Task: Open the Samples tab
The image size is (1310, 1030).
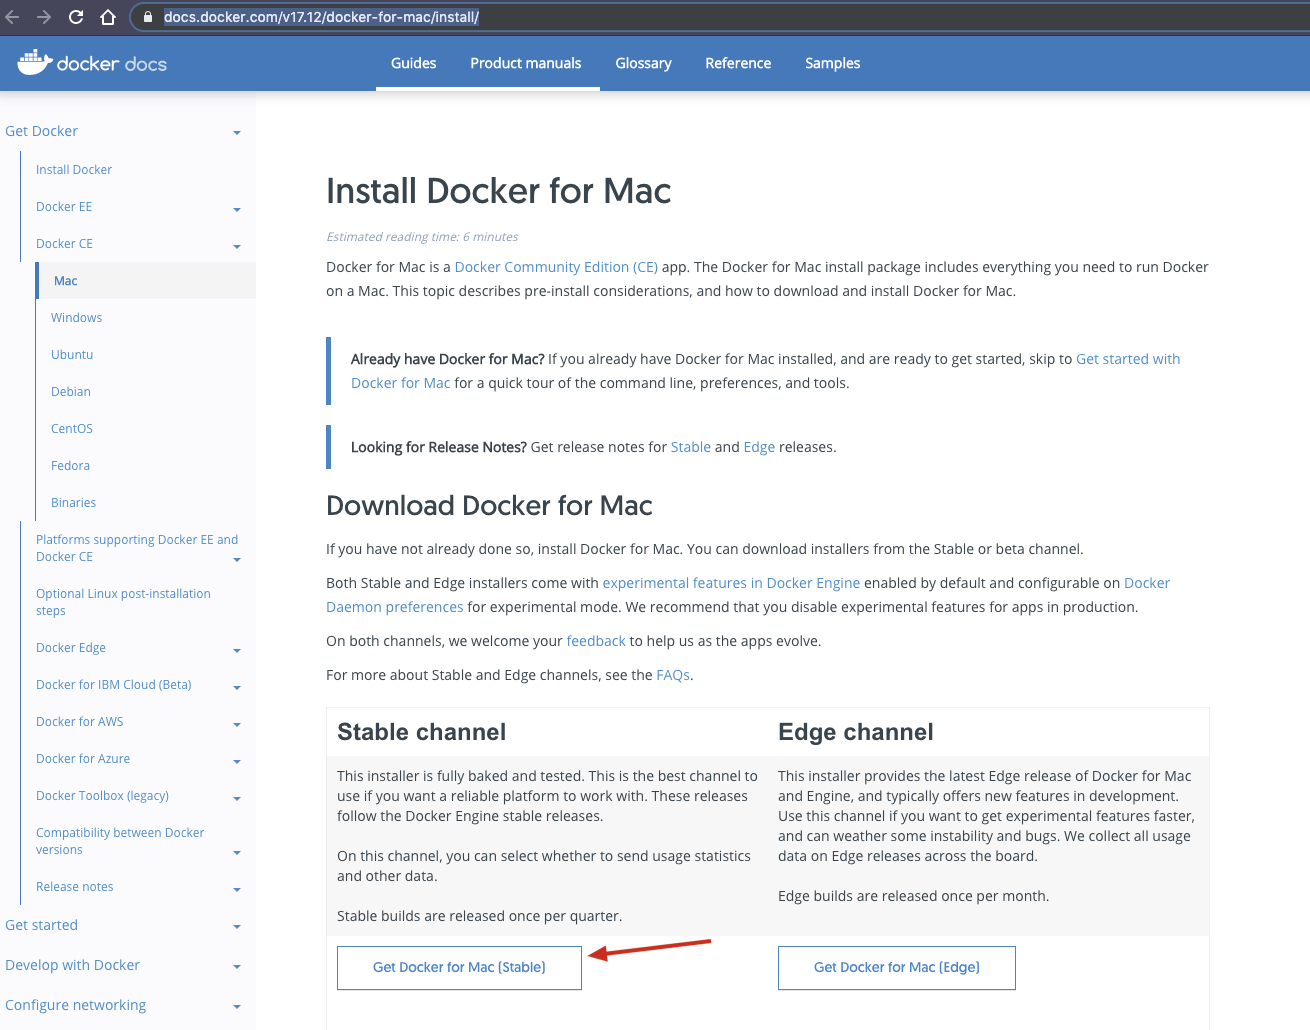Action: pyautogui.click(x=832, y=63)
